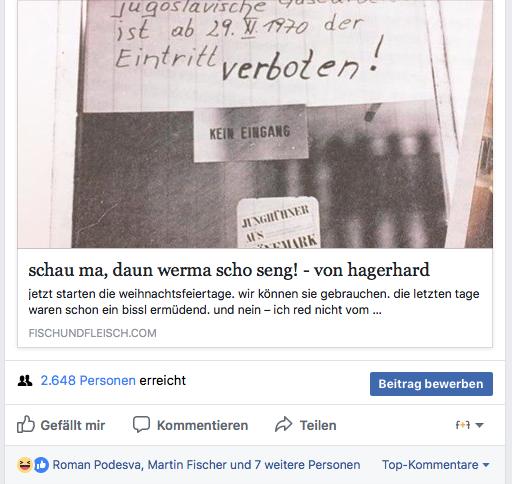Click the blue like reaction icon
Screen dimensions: 512x484
point(41,465)
